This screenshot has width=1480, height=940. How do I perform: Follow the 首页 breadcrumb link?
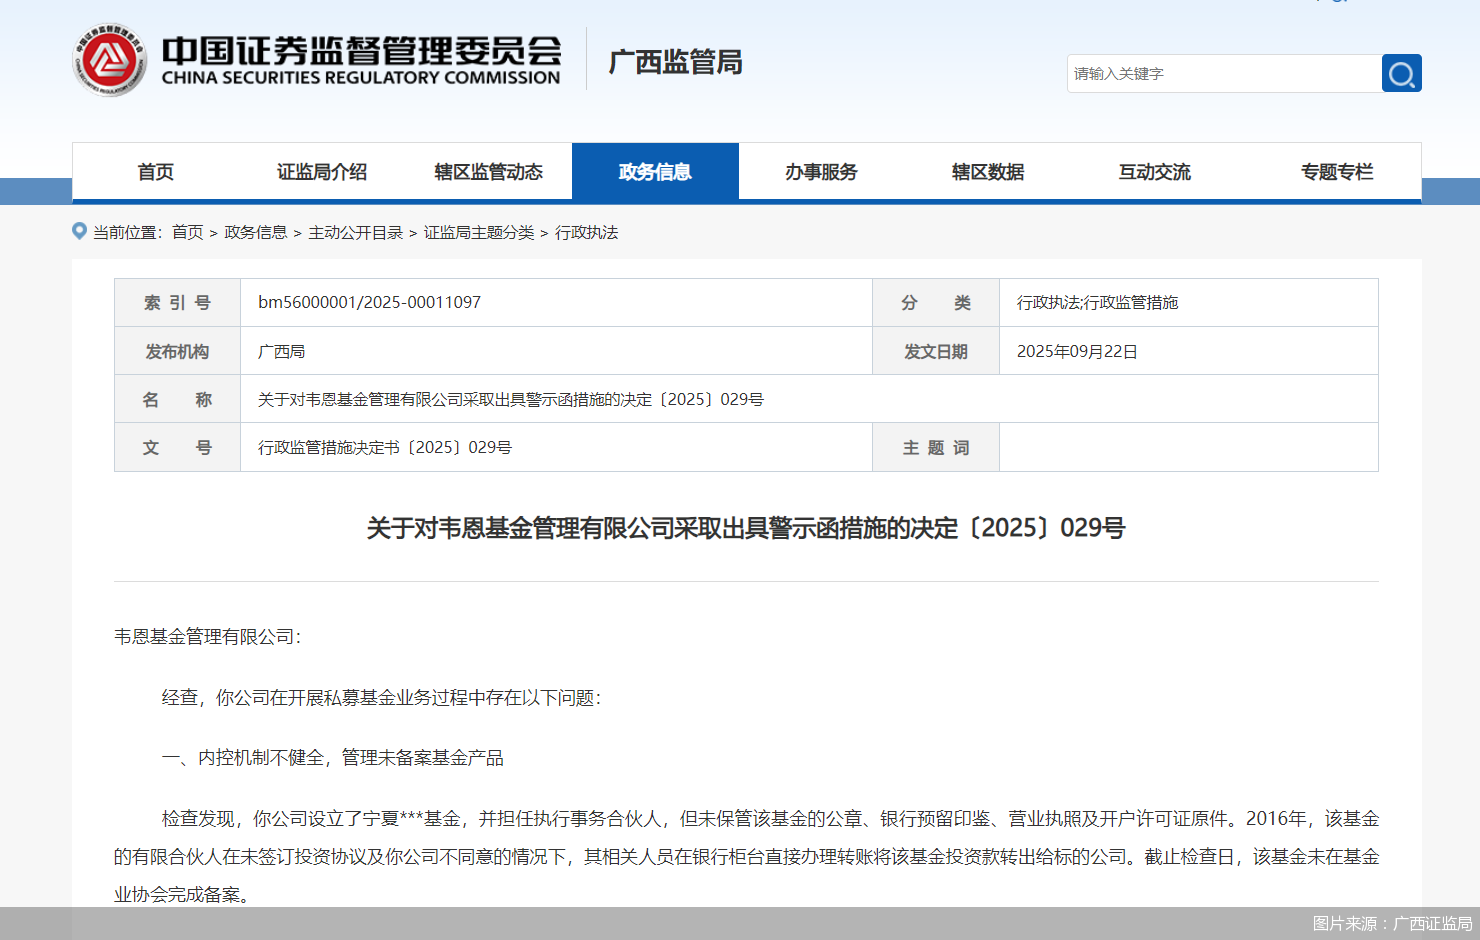(x=187, y=232)
